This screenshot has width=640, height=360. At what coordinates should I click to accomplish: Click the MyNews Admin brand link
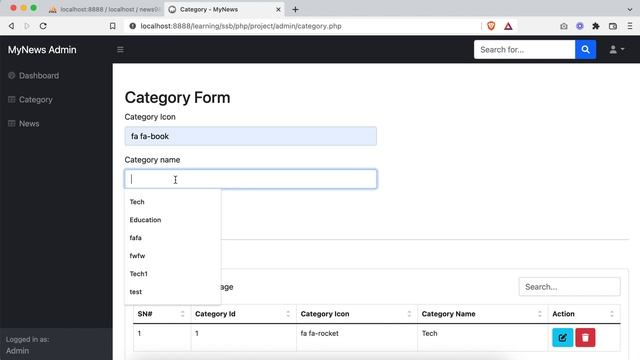(x=42, y=50)
